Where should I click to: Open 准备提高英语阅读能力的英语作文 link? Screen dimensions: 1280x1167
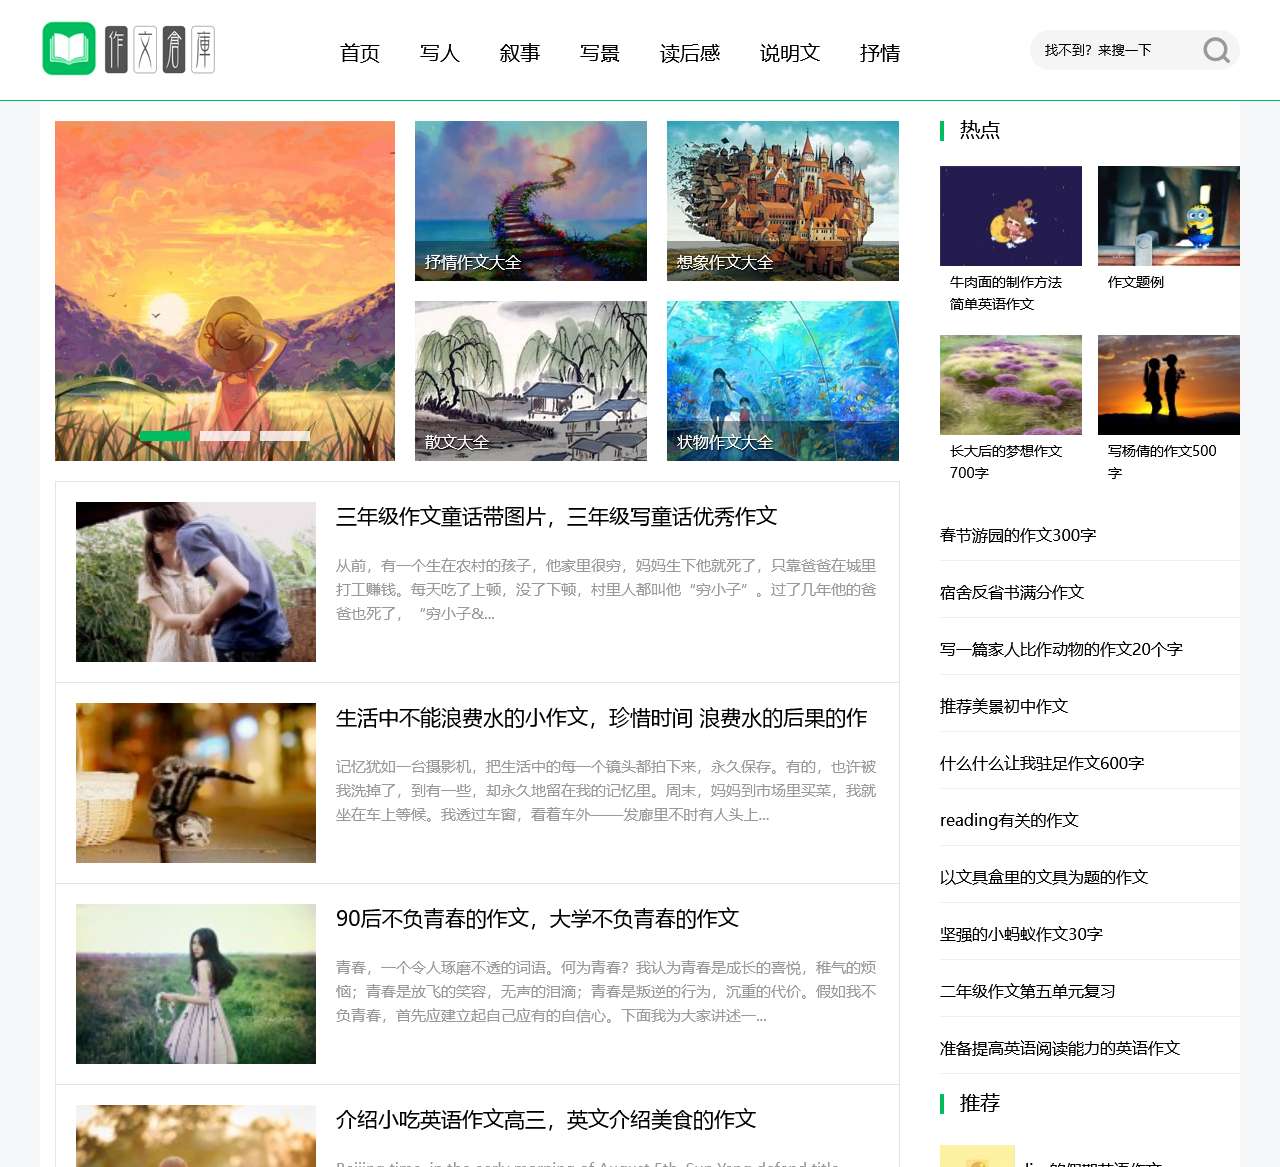tap(1060, 1048)
